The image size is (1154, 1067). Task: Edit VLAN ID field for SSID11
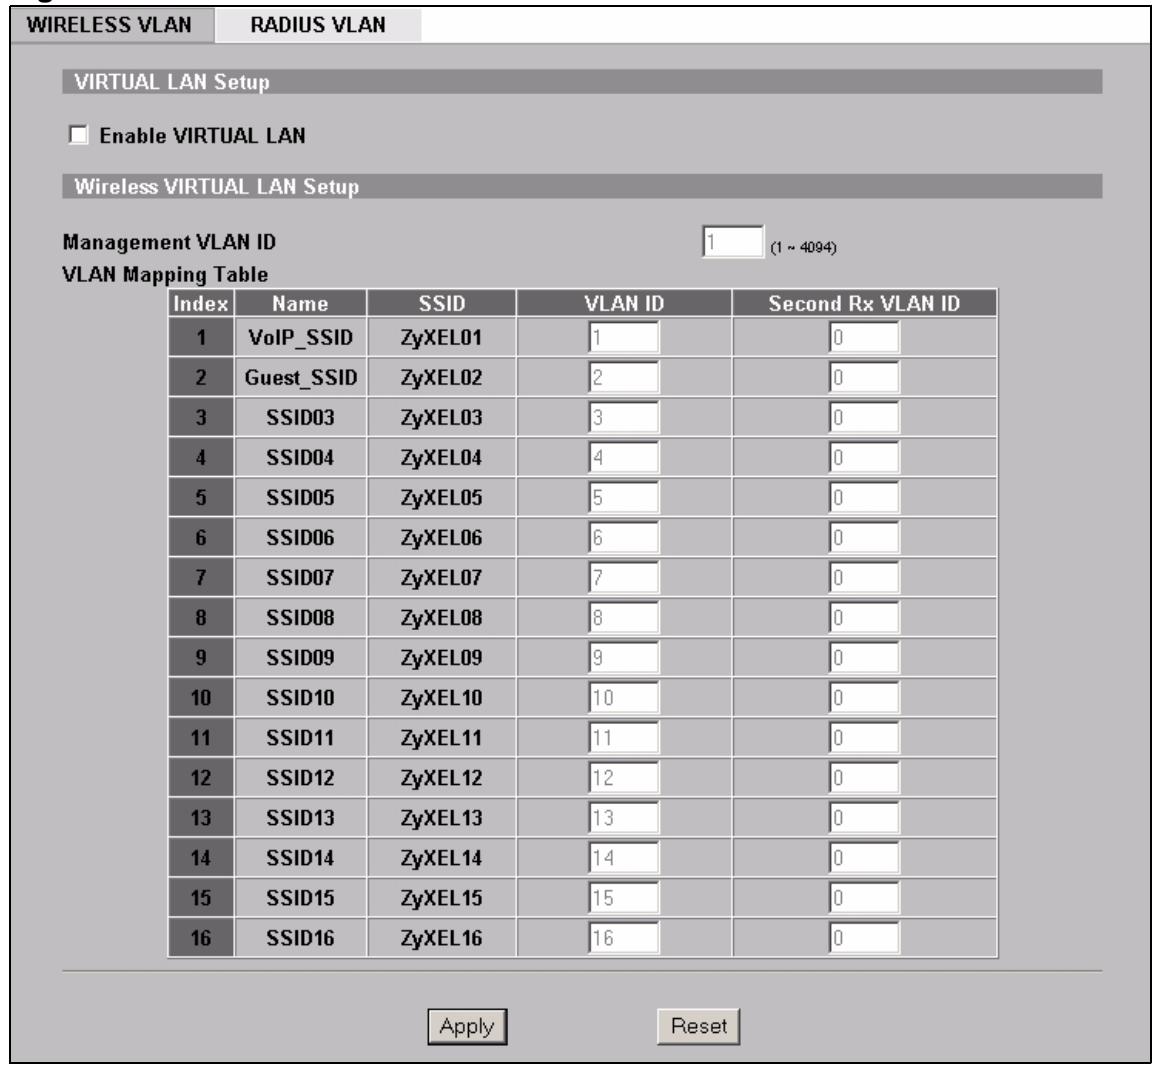point(623,738)
